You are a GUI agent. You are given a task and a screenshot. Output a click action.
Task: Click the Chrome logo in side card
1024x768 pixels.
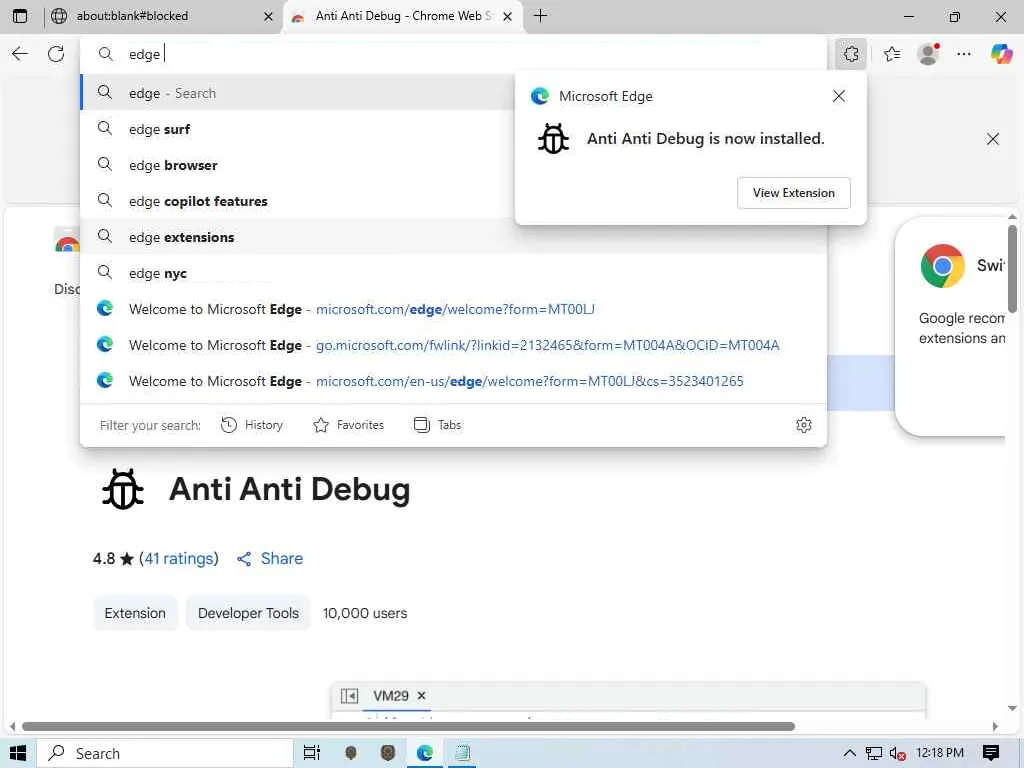point(942,266)
